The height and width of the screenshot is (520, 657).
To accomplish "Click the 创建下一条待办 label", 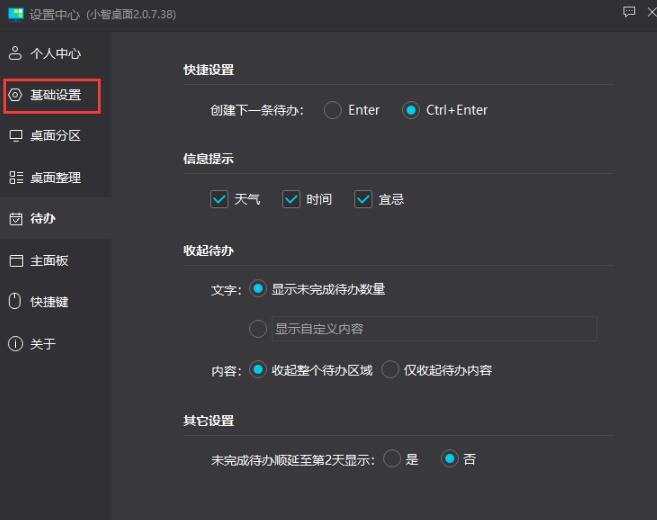I will click(x=257, y=111).
